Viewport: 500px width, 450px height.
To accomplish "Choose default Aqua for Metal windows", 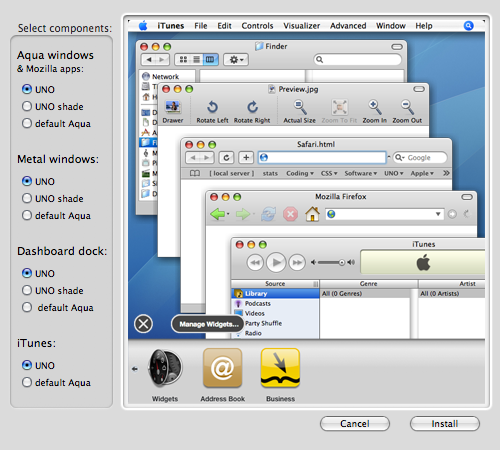I will tap(27, 215).
